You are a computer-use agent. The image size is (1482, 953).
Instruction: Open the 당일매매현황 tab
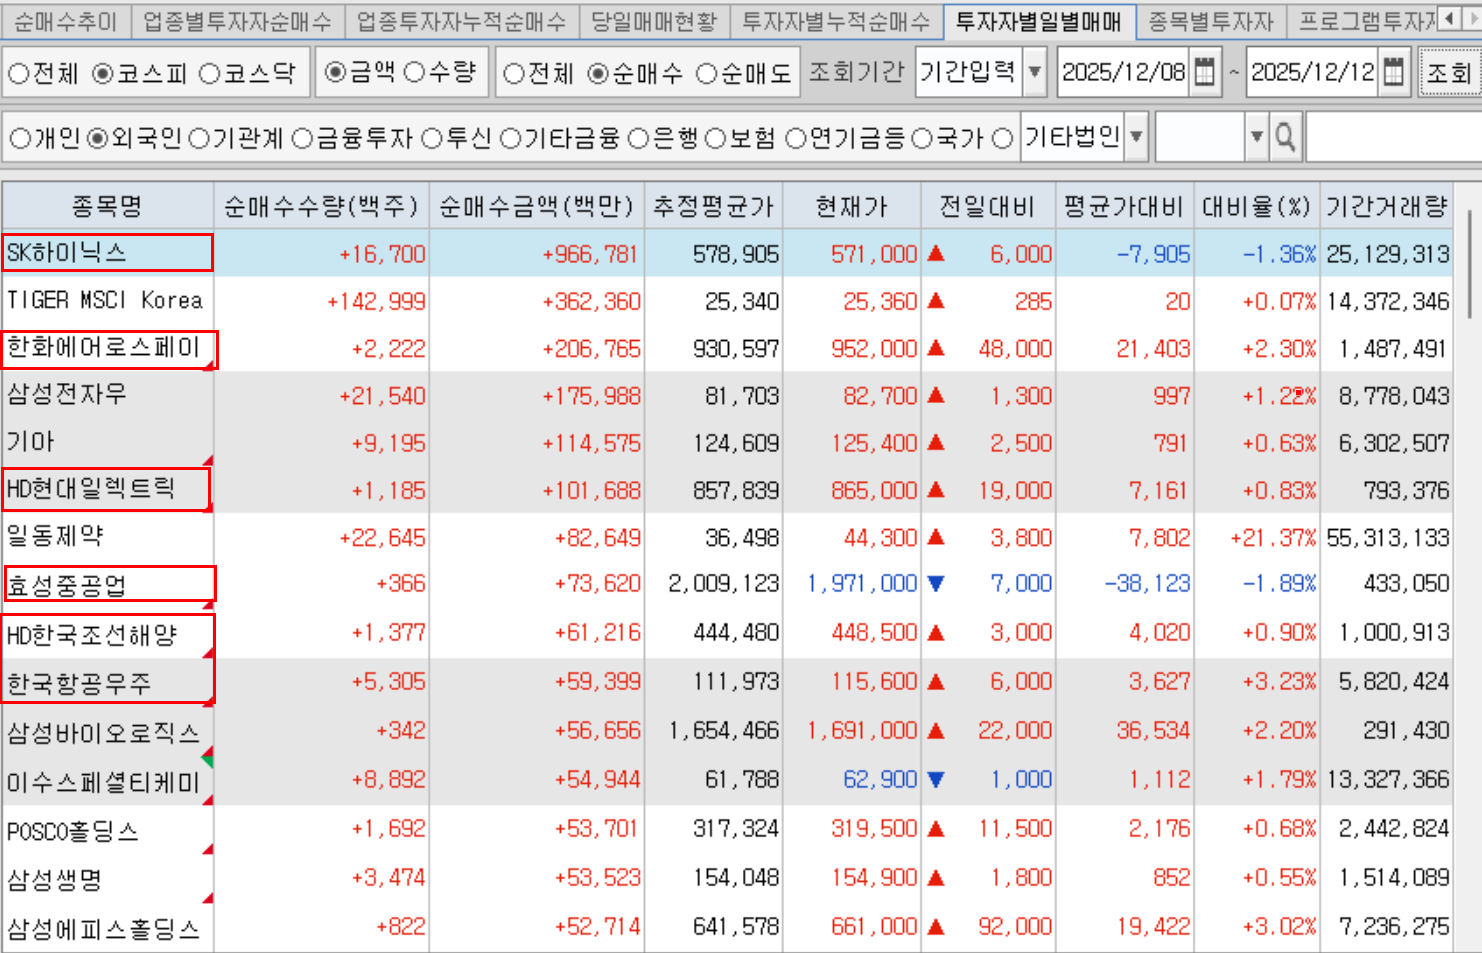point(654,21)
